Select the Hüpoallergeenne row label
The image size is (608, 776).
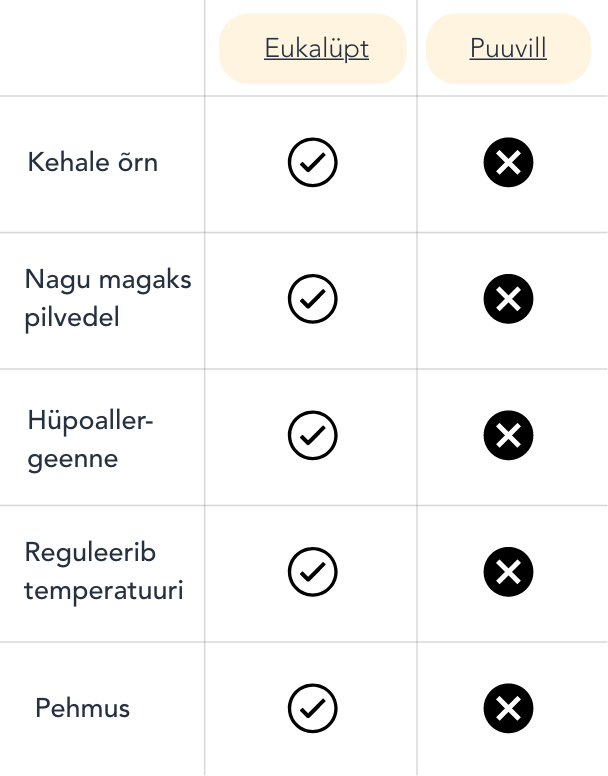[x=91, y=439]
